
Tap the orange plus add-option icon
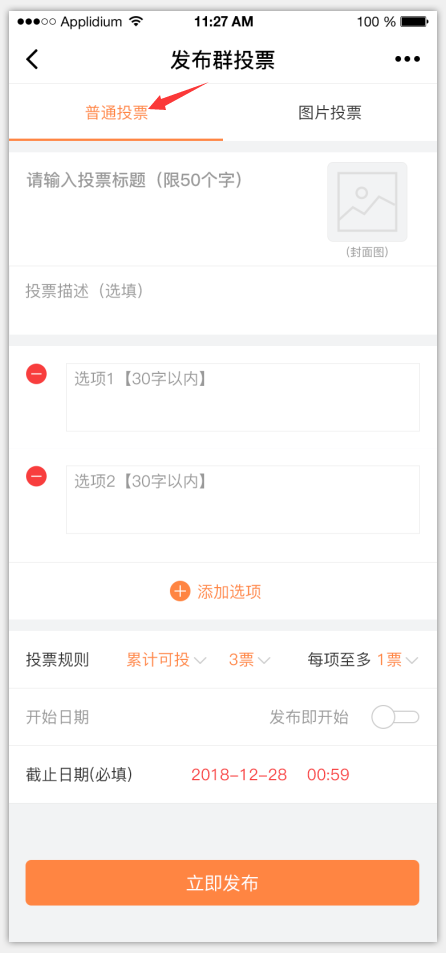coord(180,591)
